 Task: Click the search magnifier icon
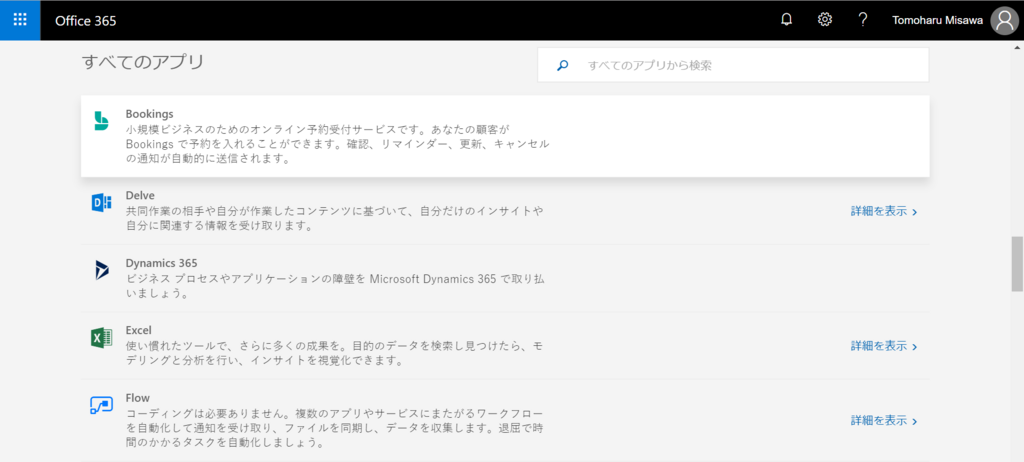[562, 65]
